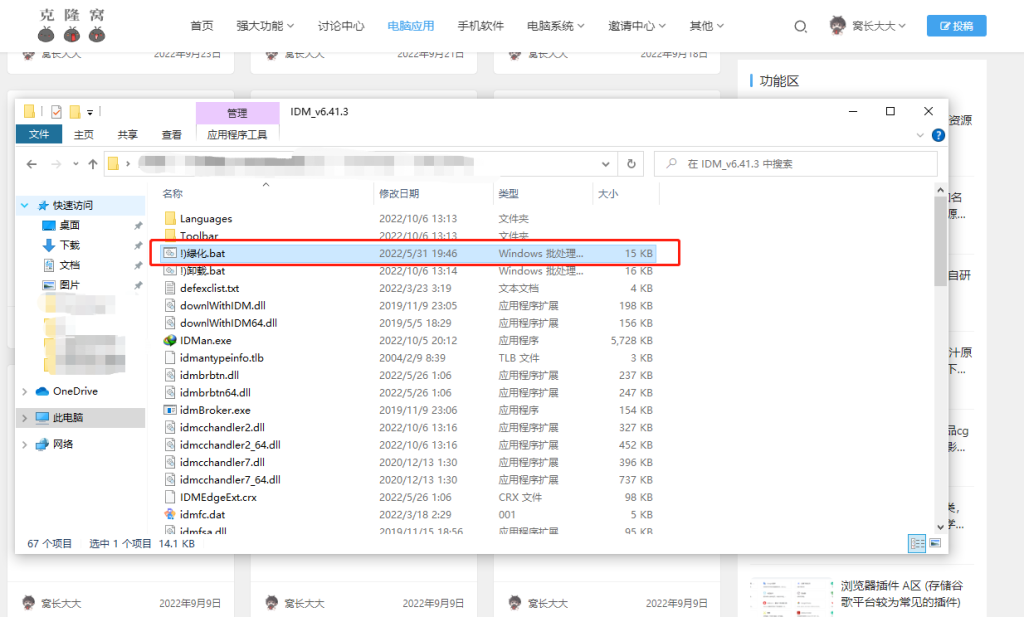The width and height of the screenshot is (1024, 617).
Task: Open the 文件 ribbon tab
Action: pyautogui.click(x=39, y=134)
